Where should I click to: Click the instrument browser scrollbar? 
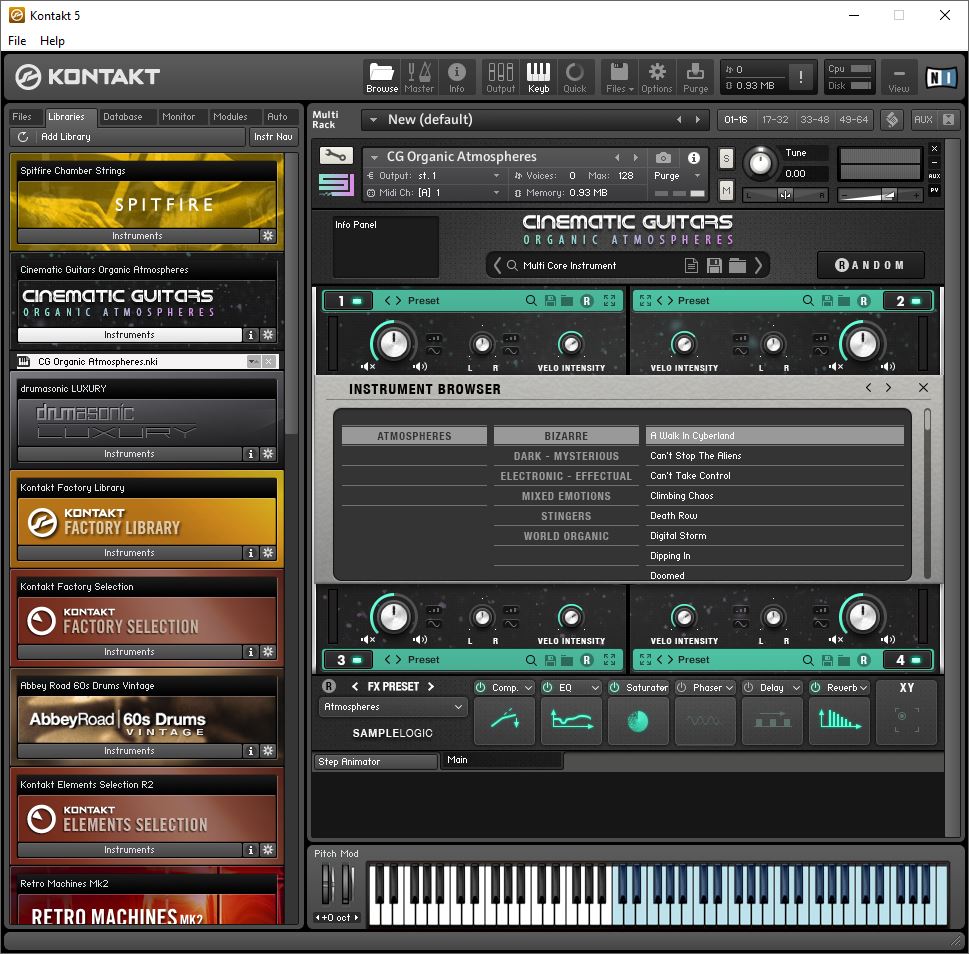point(927,420)
